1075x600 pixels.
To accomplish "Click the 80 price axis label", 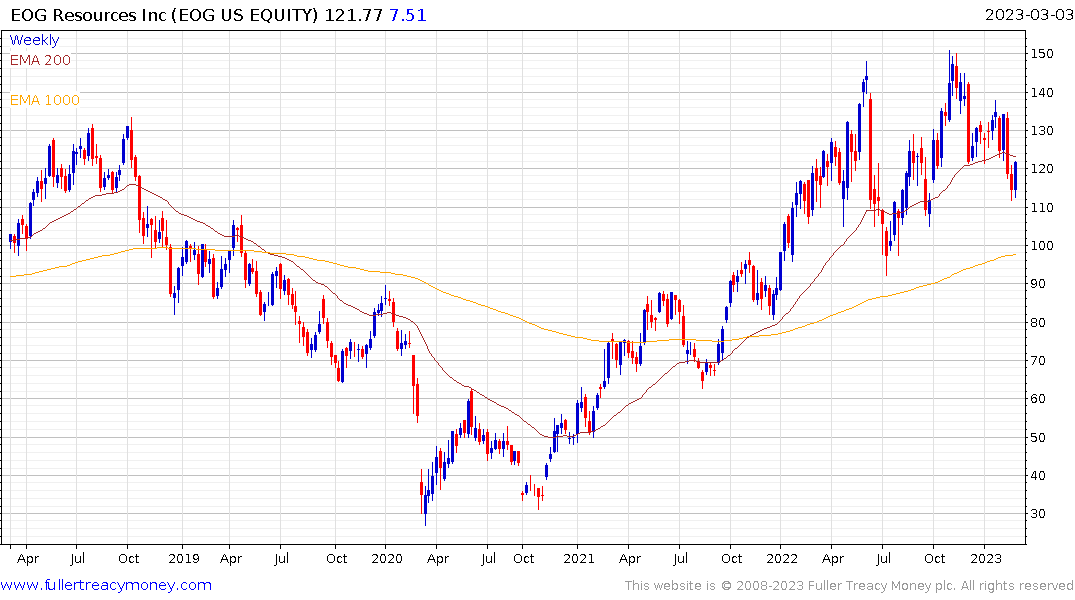I will tap(1038, 322).
